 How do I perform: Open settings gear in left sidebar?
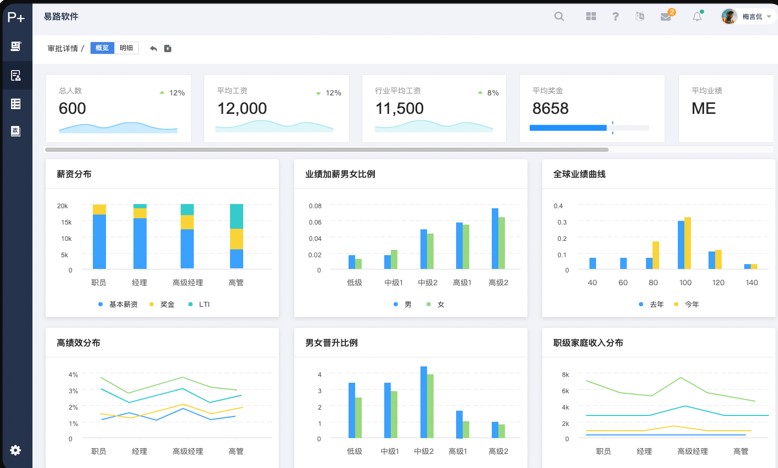point(15,450)
